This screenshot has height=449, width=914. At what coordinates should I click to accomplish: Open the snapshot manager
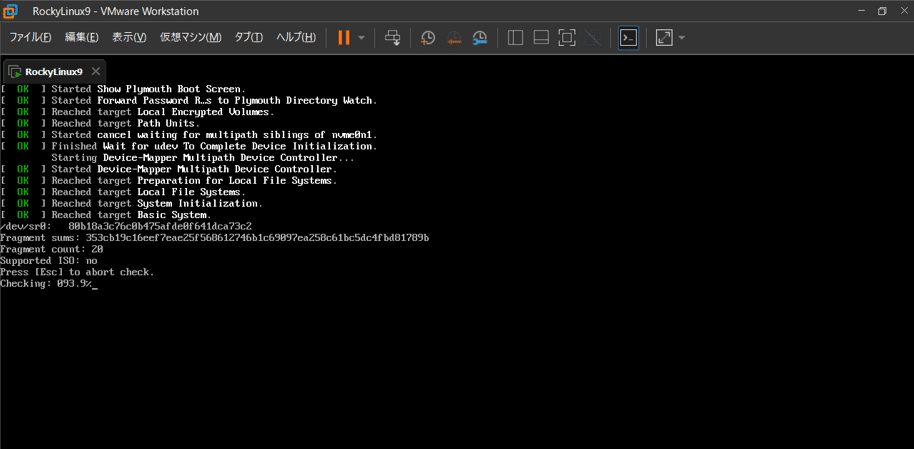[480, 38]
